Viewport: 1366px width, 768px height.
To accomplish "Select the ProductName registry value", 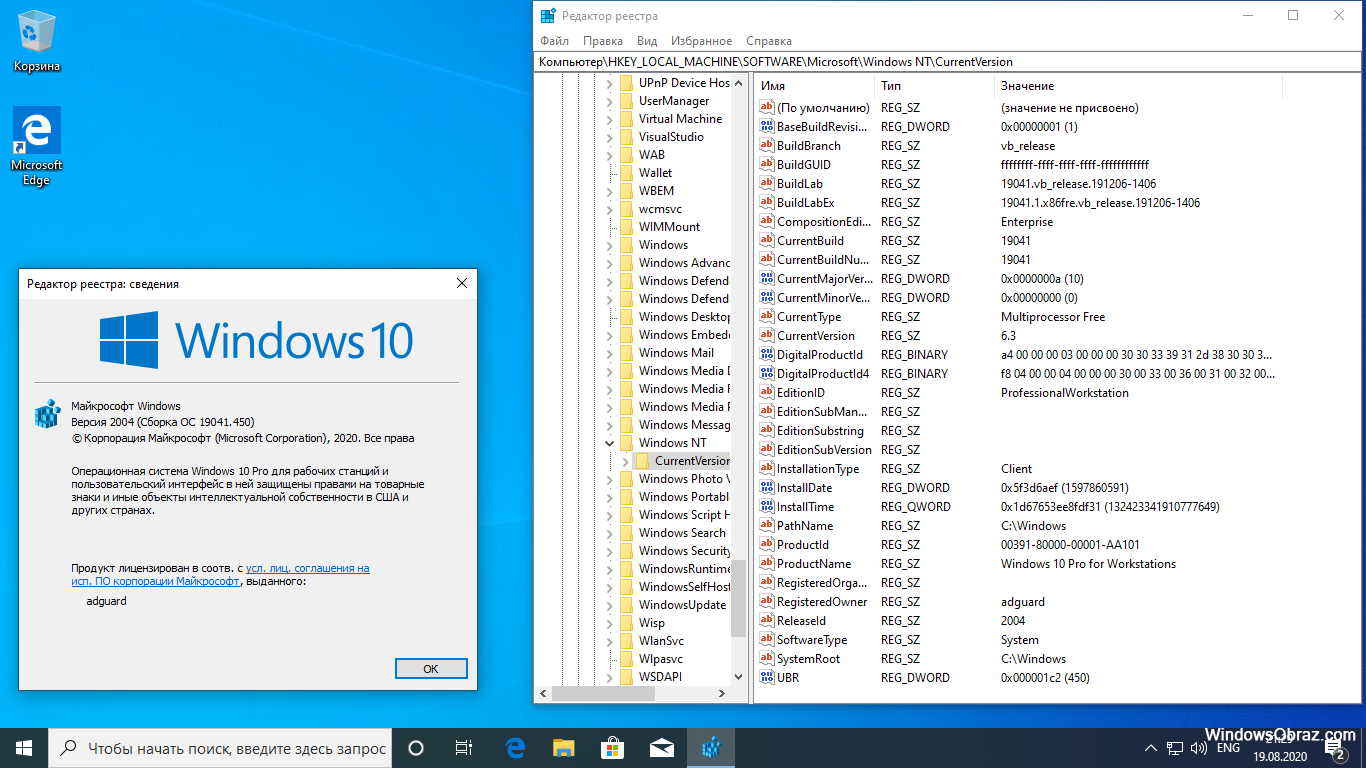I will 814,564.
